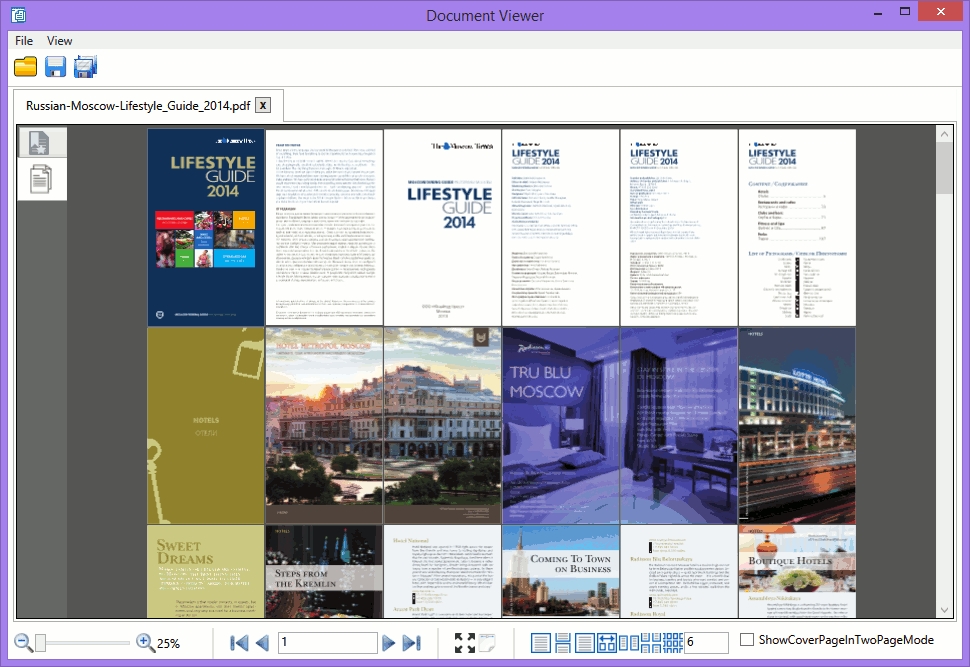Open the File menu
Image resolution: width=970 pixels, height=667 pixels.
click(x=24, y=41)
